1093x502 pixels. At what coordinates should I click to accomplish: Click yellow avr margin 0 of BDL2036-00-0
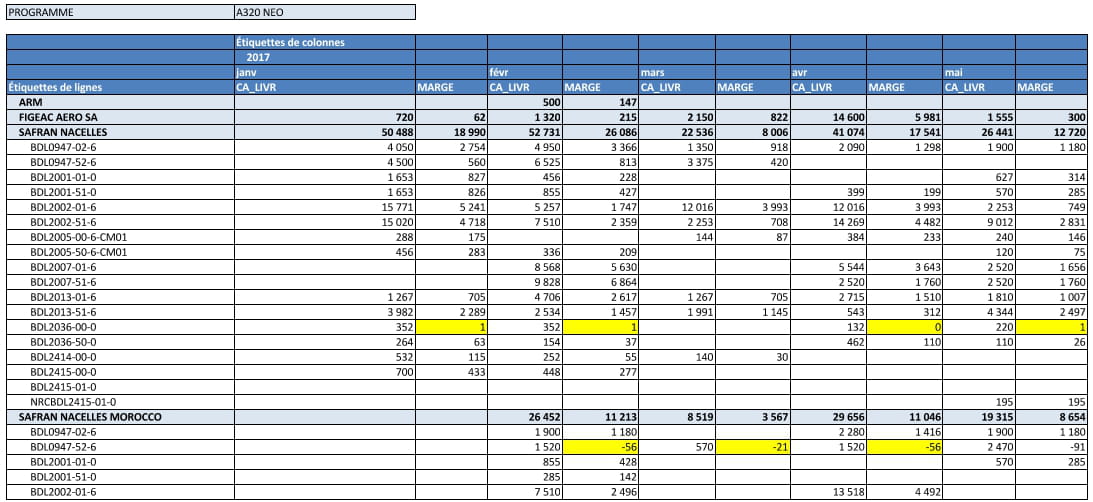pos(904,326)
